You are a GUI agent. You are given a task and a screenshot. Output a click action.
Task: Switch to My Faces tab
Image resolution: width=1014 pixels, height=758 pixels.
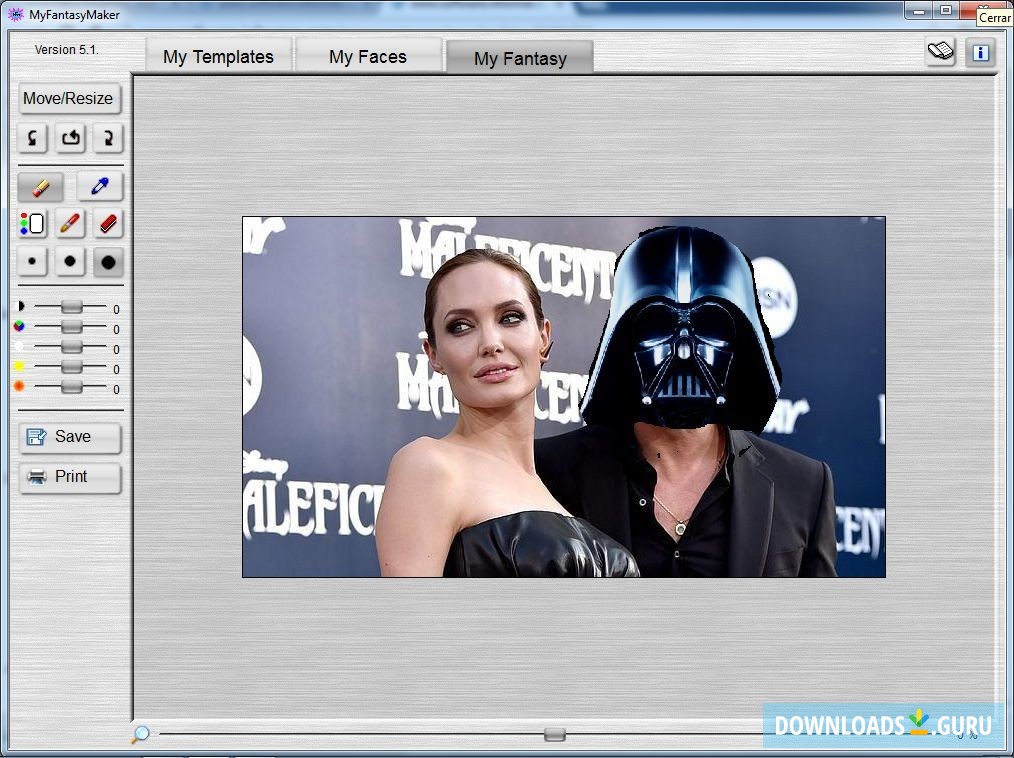368,56
